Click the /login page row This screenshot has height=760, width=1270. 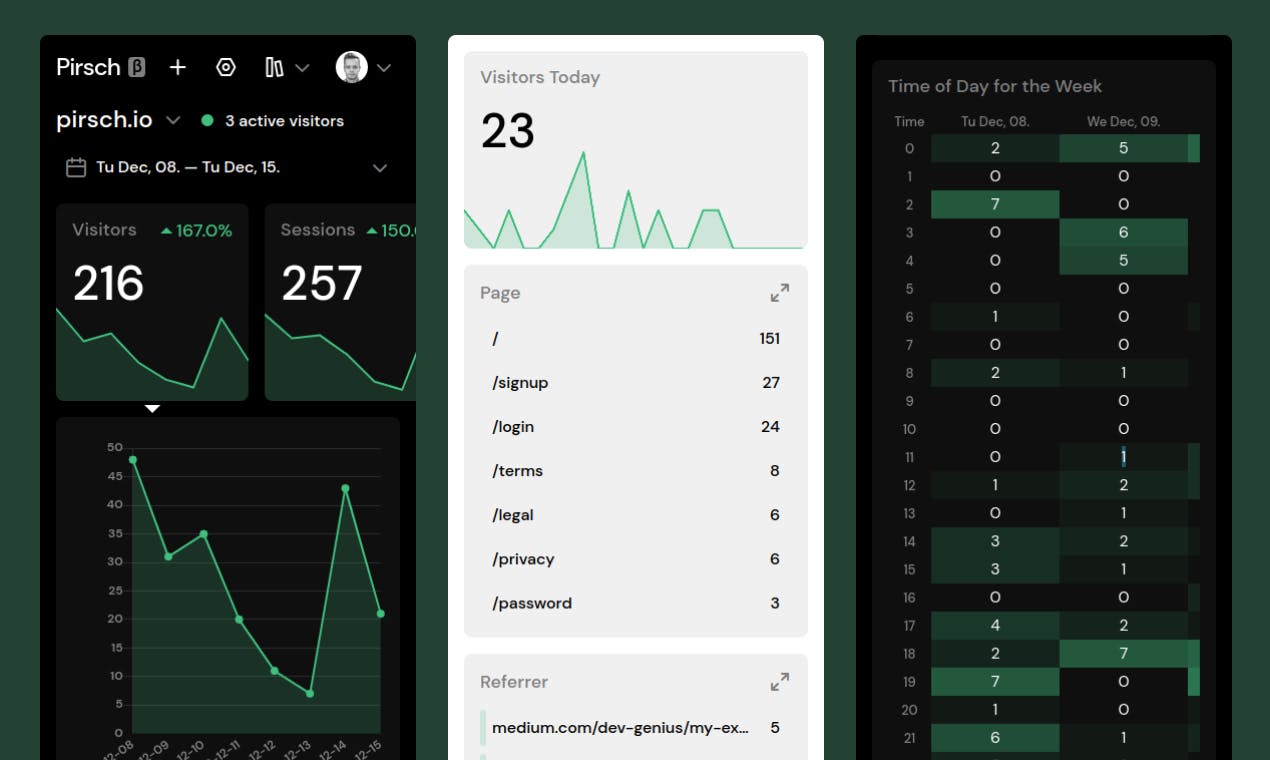(636, 427)
